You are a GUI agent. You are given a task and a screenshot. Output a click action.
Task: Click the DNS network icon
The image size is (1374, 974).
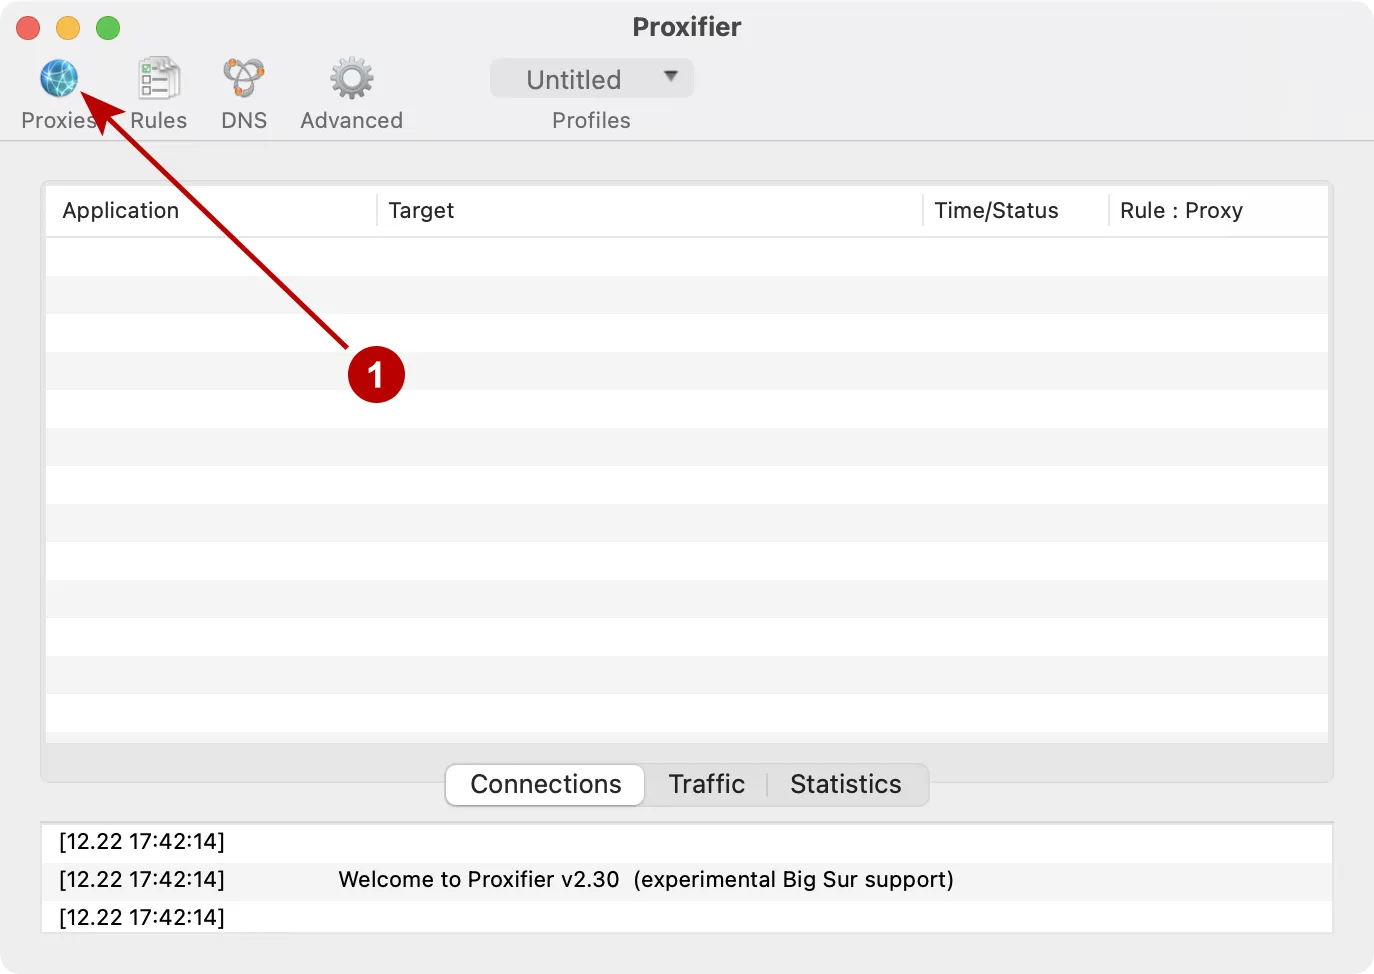(243, 77)
